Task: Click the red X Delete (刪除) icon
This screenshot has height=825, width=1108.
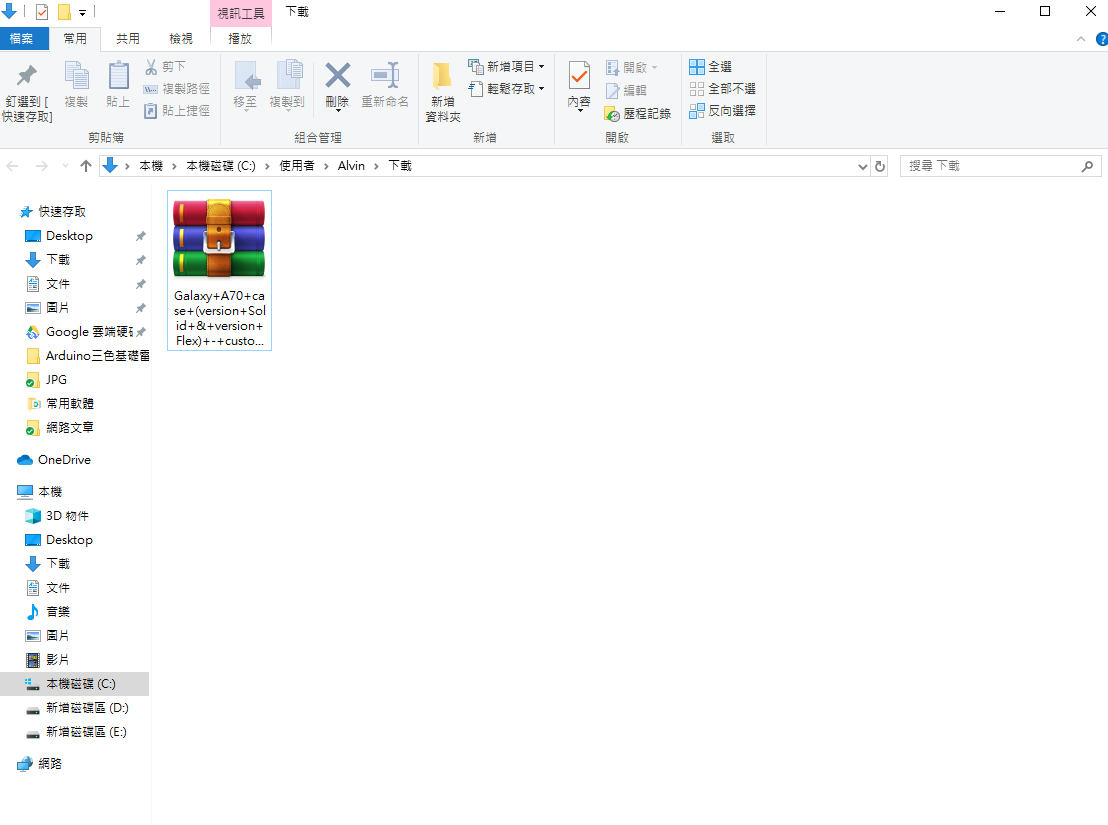Action: pos(337,75)
